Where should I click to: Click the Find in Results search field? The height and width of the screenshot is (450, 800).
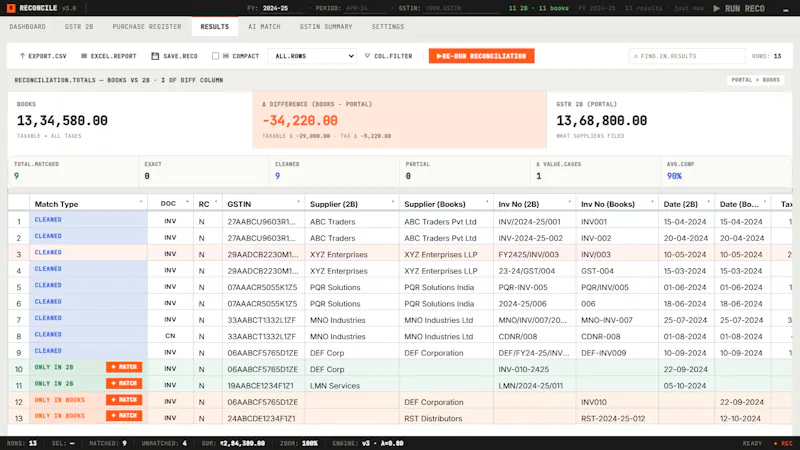click(687, 56)
